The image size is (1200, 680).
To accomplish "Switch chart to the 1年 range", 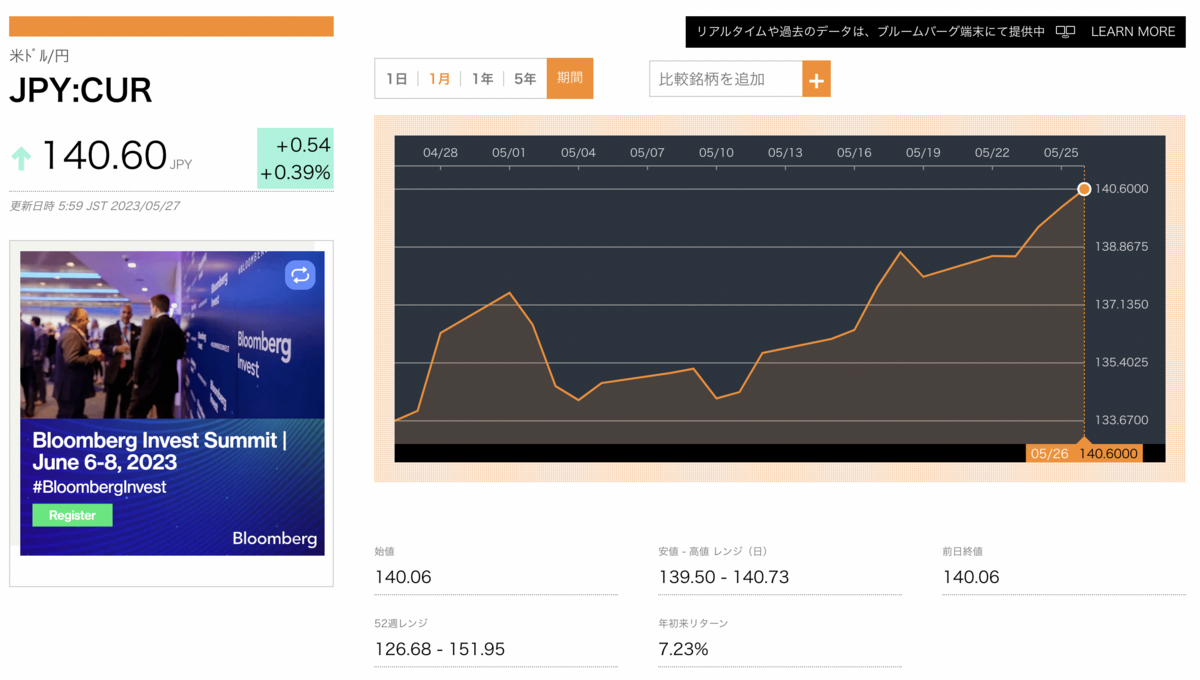I will tap(483, 79).
